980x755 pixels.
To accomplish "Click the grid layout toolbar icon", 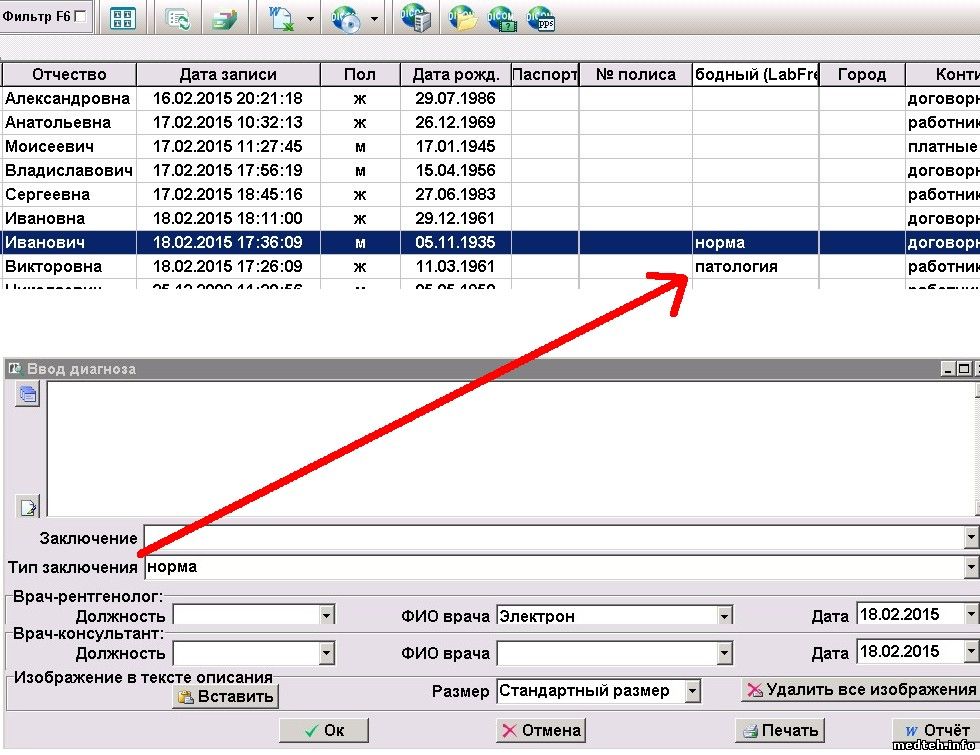I will click(123, 18).
